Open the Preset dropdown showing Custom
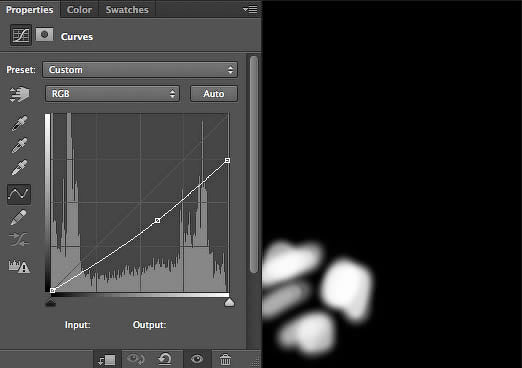 tap(140, 70)
